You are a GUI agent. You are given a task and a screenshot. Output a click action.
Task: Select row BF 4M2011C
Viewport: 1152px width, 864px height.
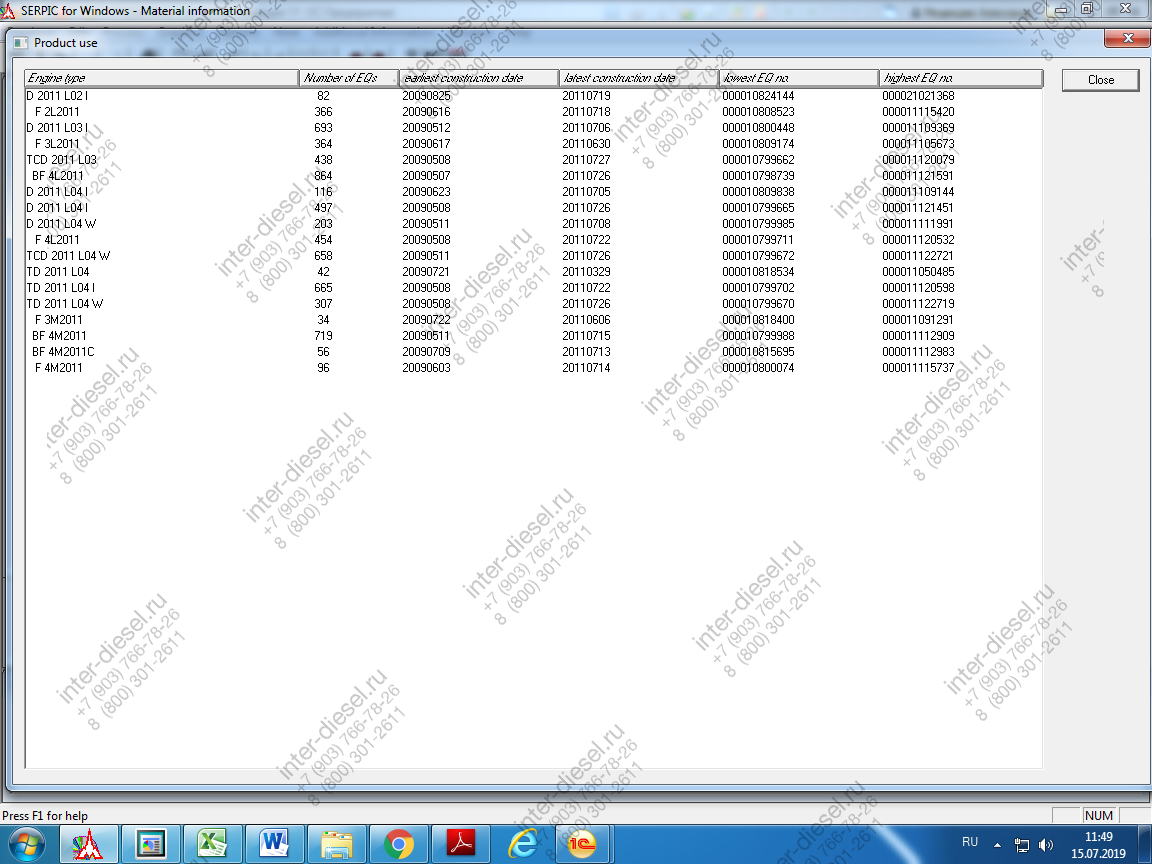533,352
